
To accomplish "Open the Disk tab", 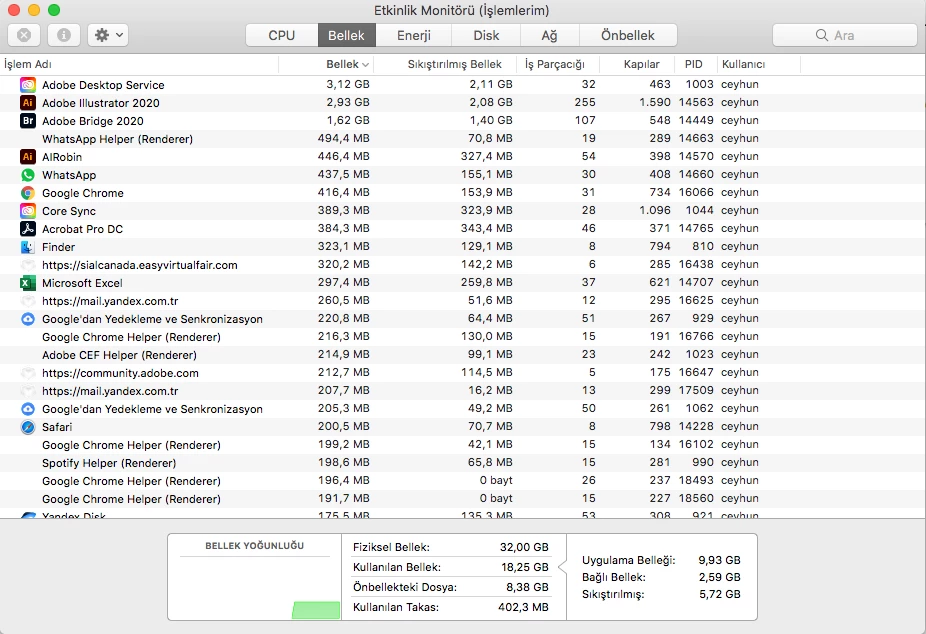I will tap(486, 35).
